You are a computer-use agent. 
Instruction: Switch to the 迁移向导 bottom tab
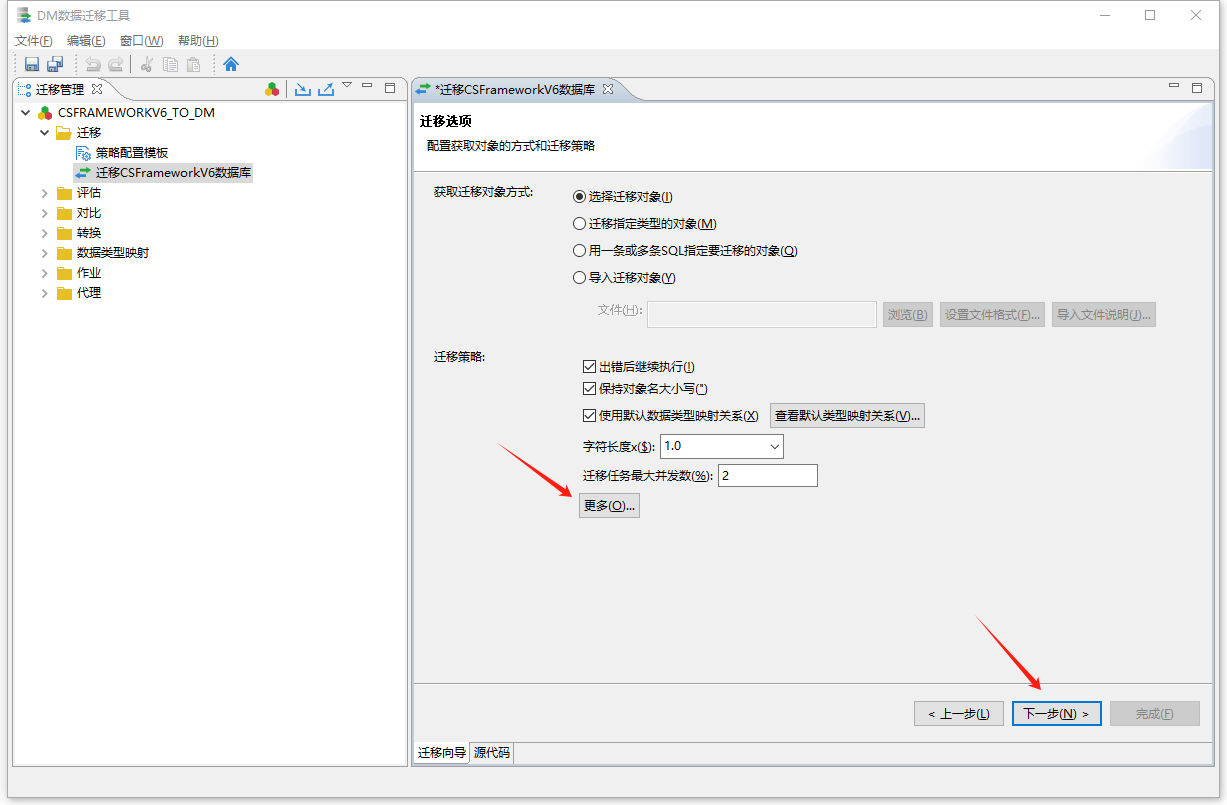(x=442, y=753)
